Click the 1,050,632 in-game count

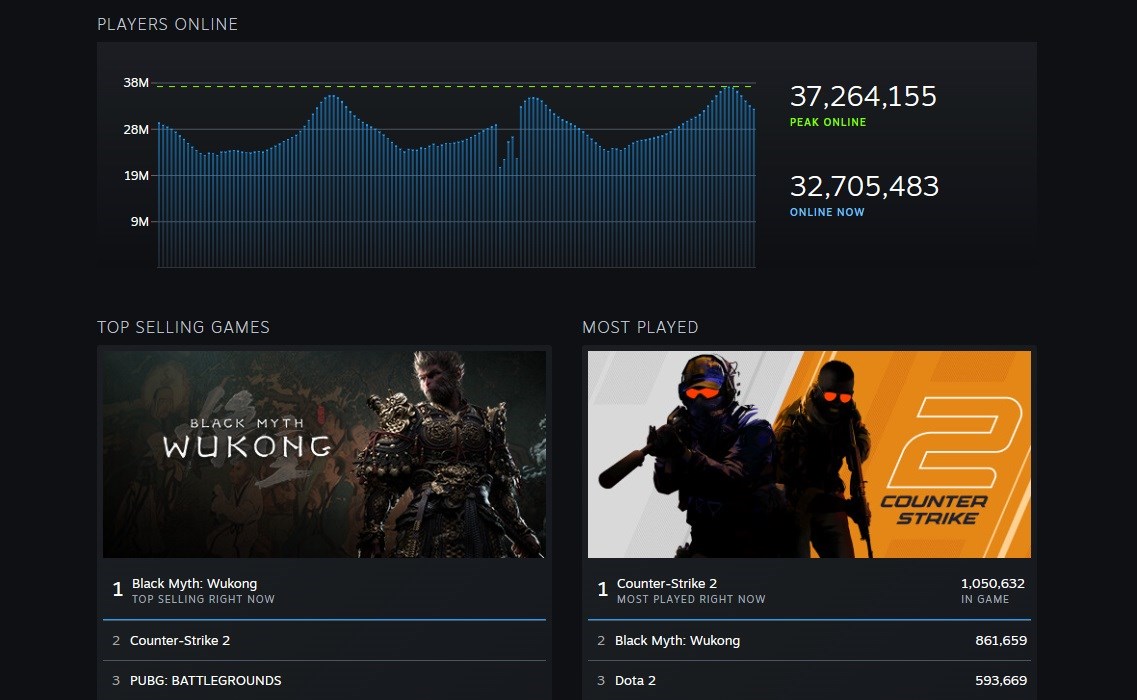click(x=993, y=583)
